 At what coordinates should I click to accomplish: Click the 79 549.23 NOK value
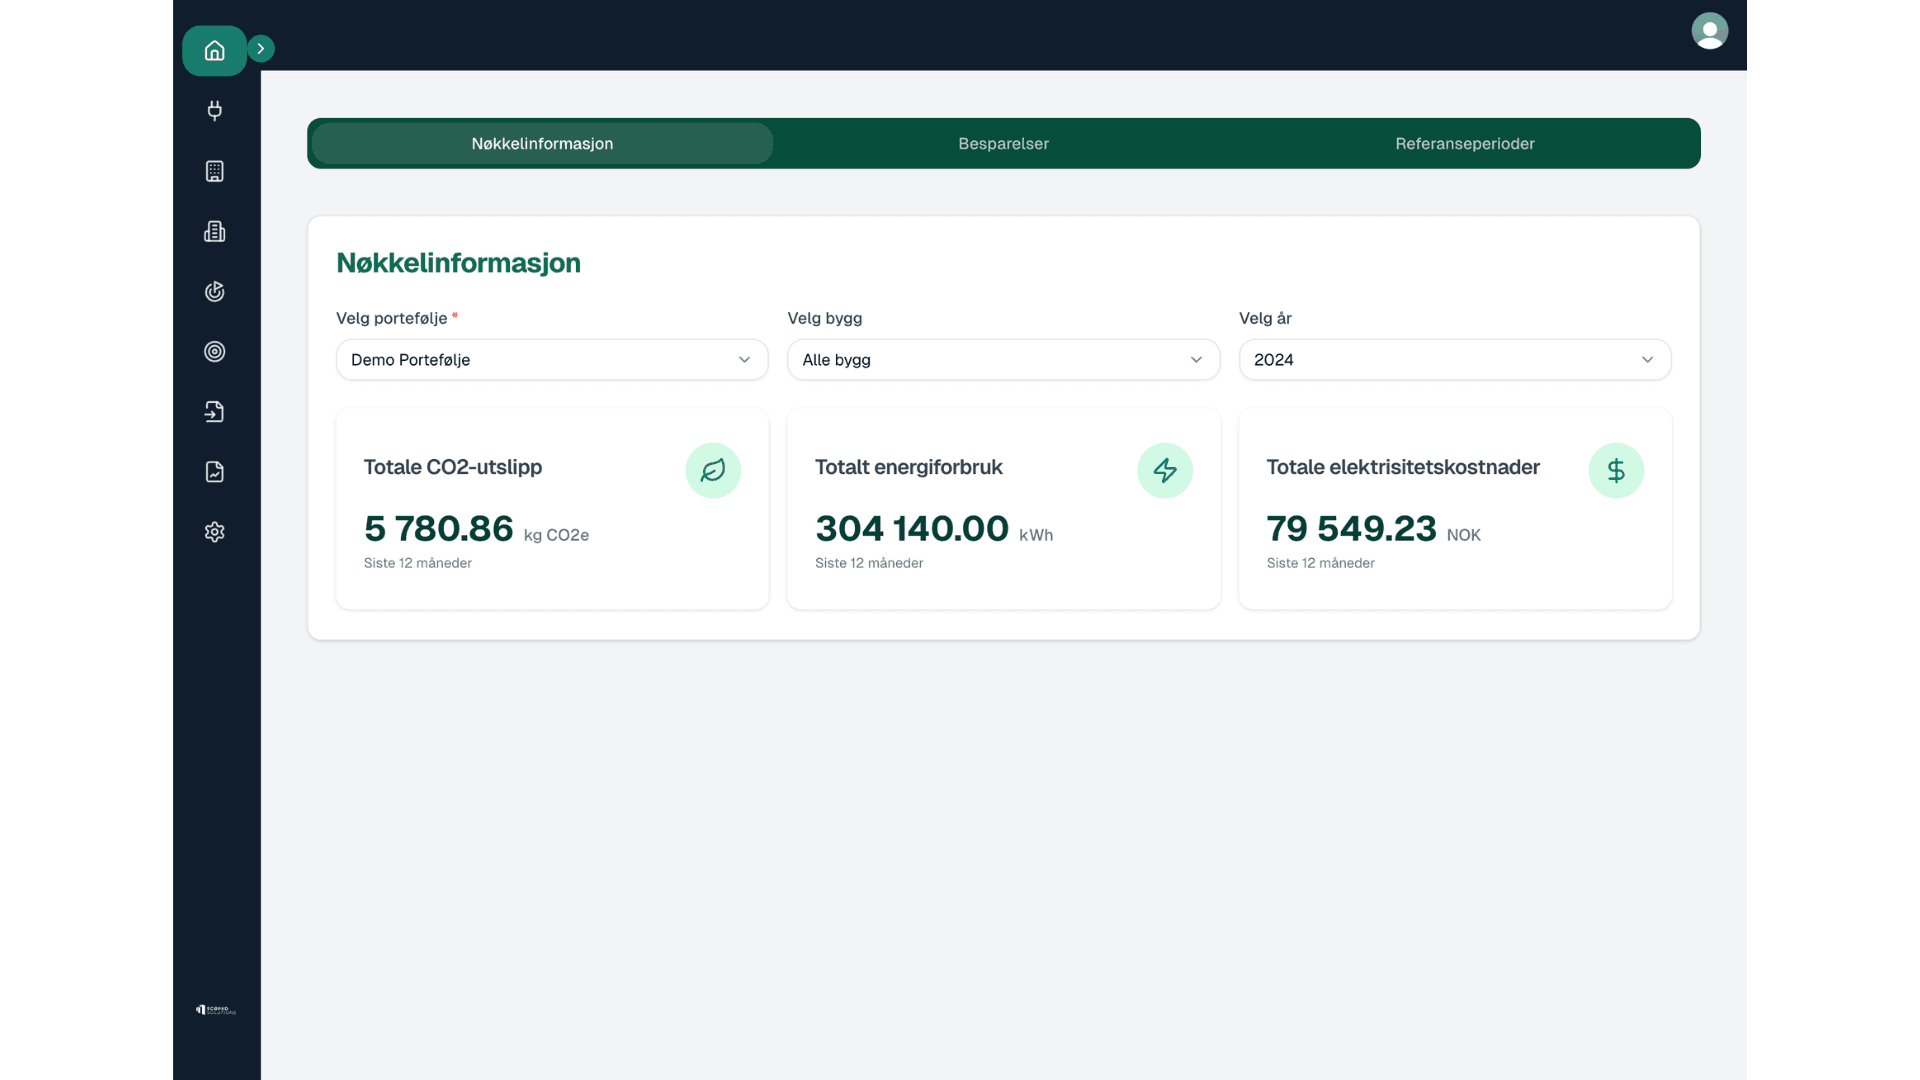1351,528
